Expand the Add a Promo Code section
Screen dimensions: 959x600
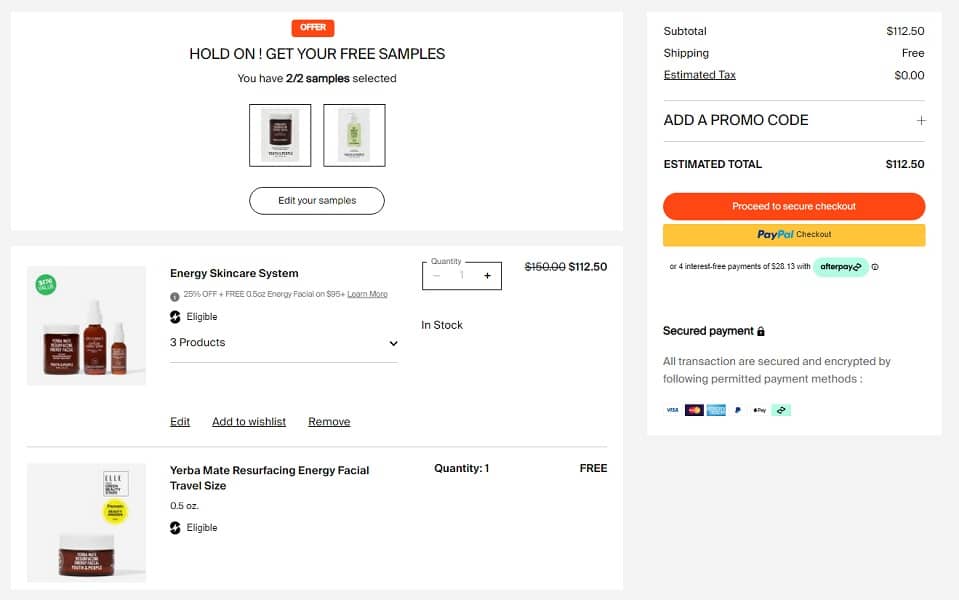point(921,120)
